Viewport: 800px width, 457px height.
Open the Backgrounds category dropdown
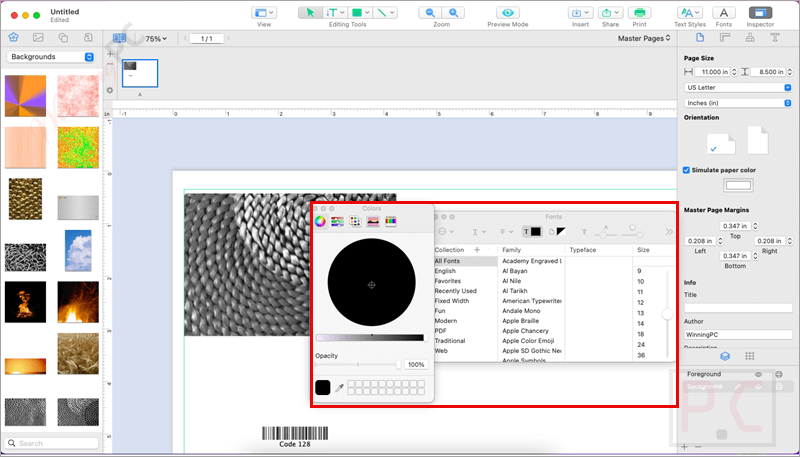[x=51, y=57]
